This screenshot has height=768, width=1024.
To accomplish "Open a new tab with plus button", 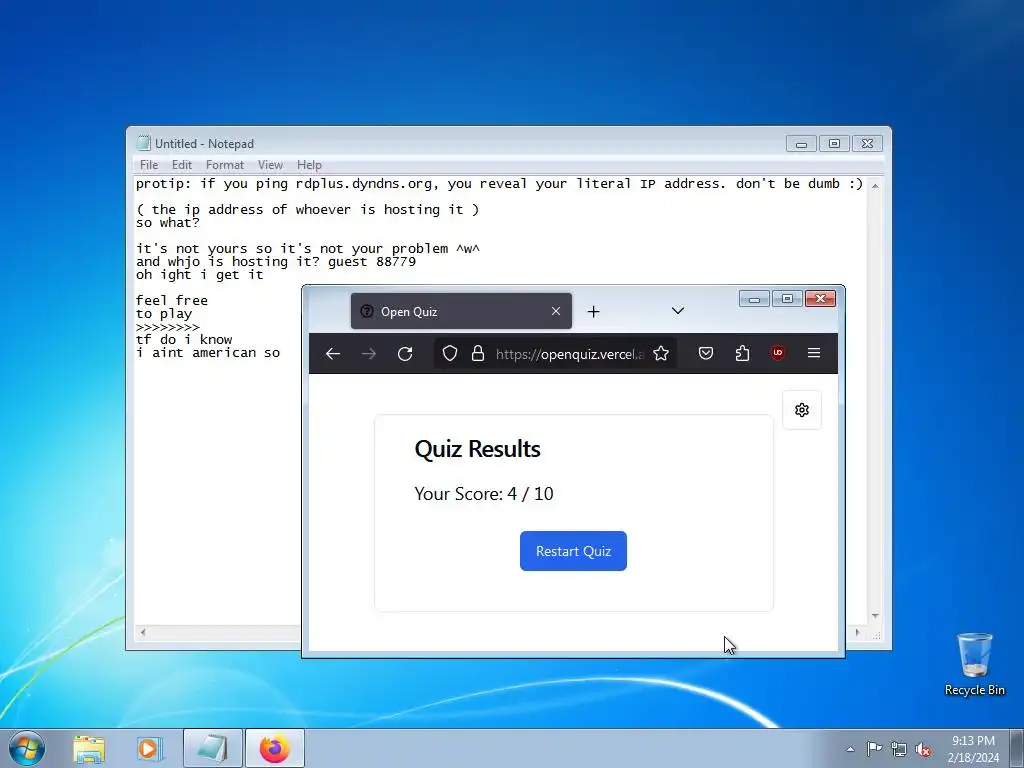I will (x=593, y=312).
